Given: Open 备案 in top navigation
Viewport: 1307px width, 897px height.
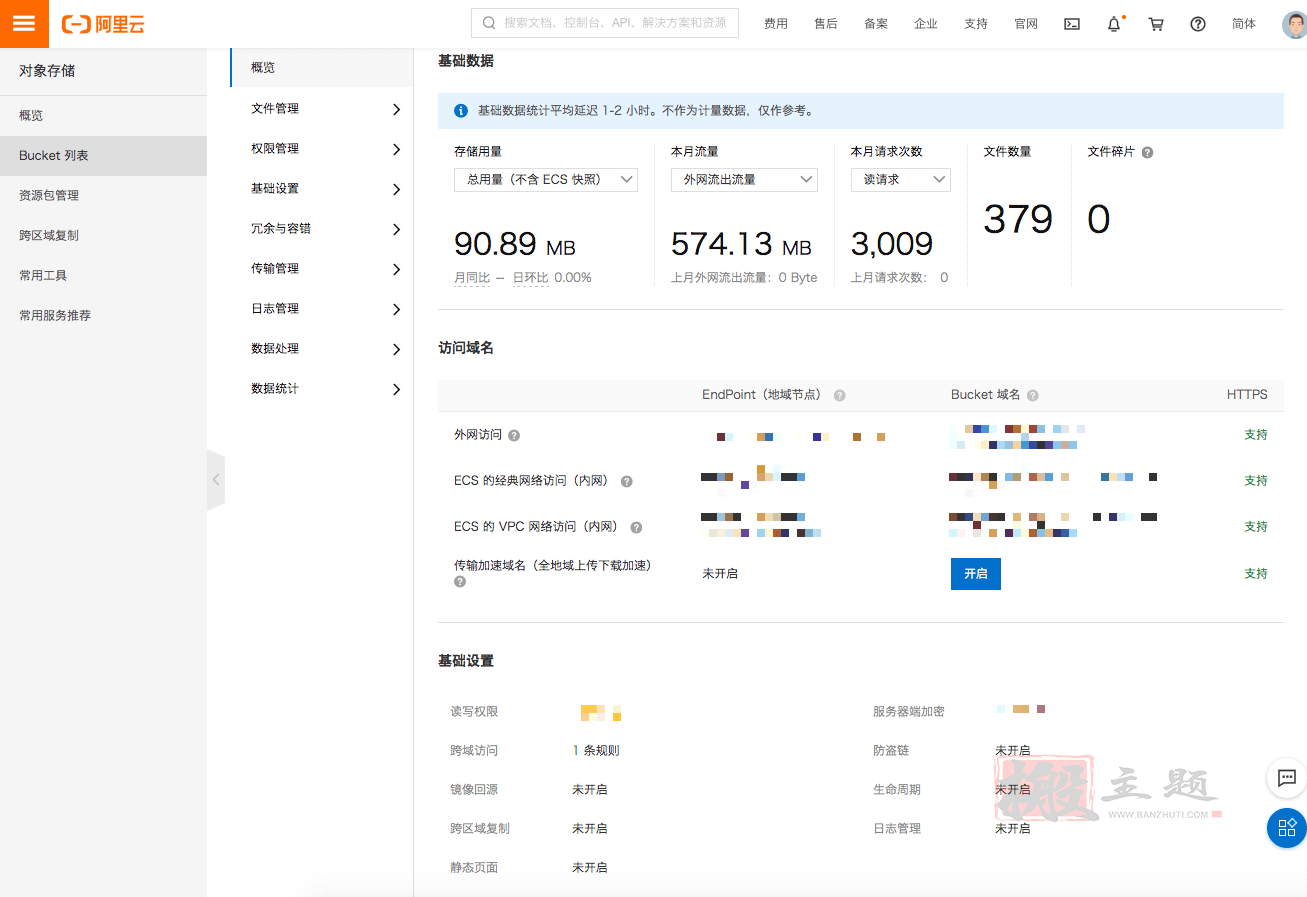Looking at the screenshot, I should (875, 24).
